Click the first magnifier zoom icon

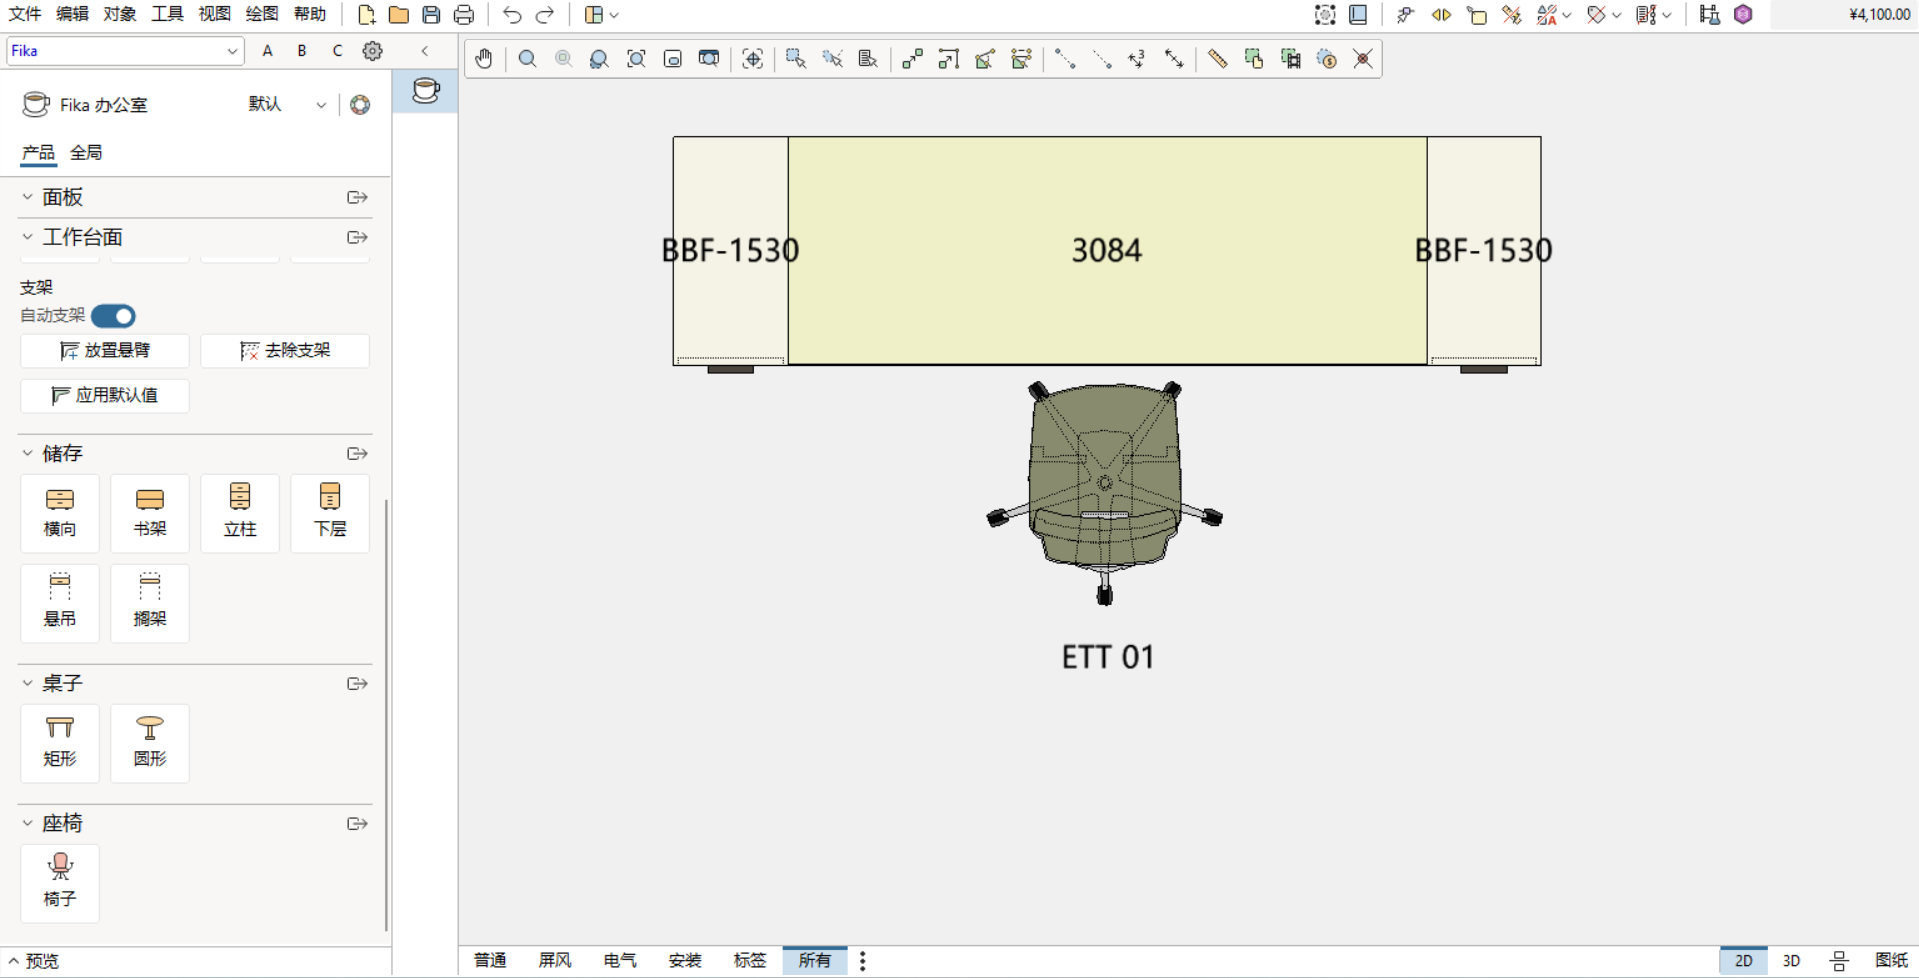pyautogui.click(x=527, y=59)
